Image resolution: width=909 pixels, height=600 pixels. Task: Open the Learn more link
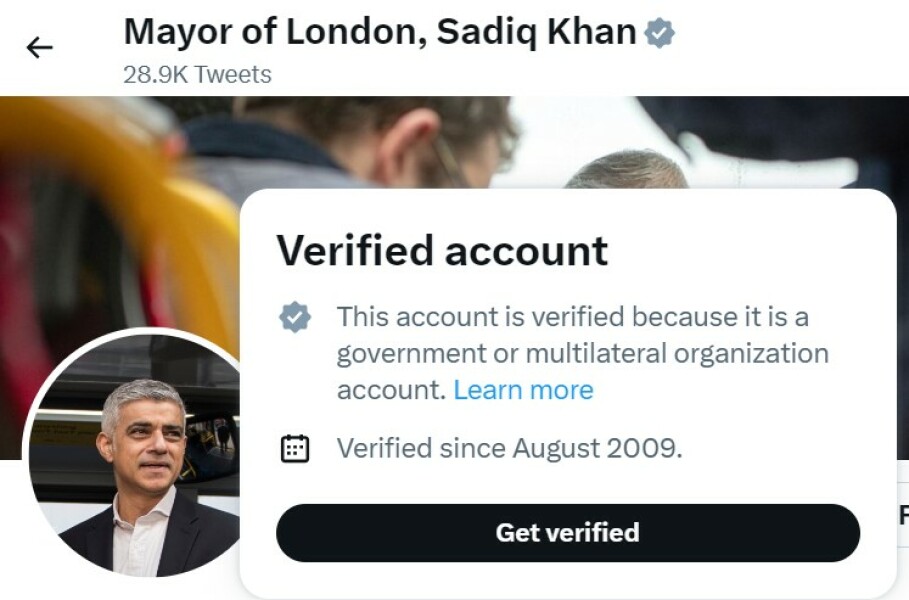coord(523,389)
